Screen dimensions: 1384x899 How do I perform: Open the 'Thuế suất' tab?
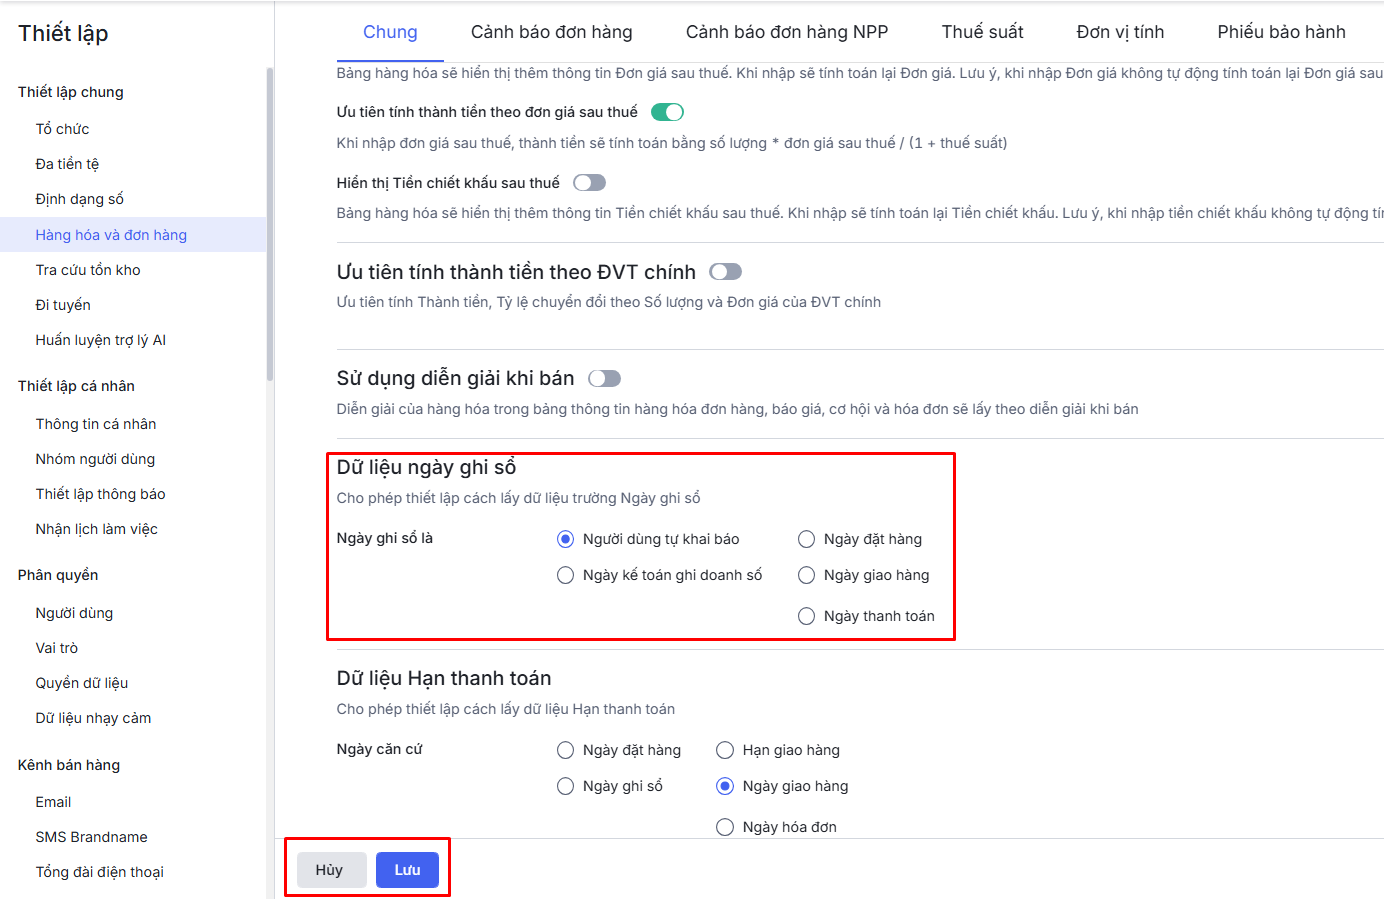click(982, 32)
